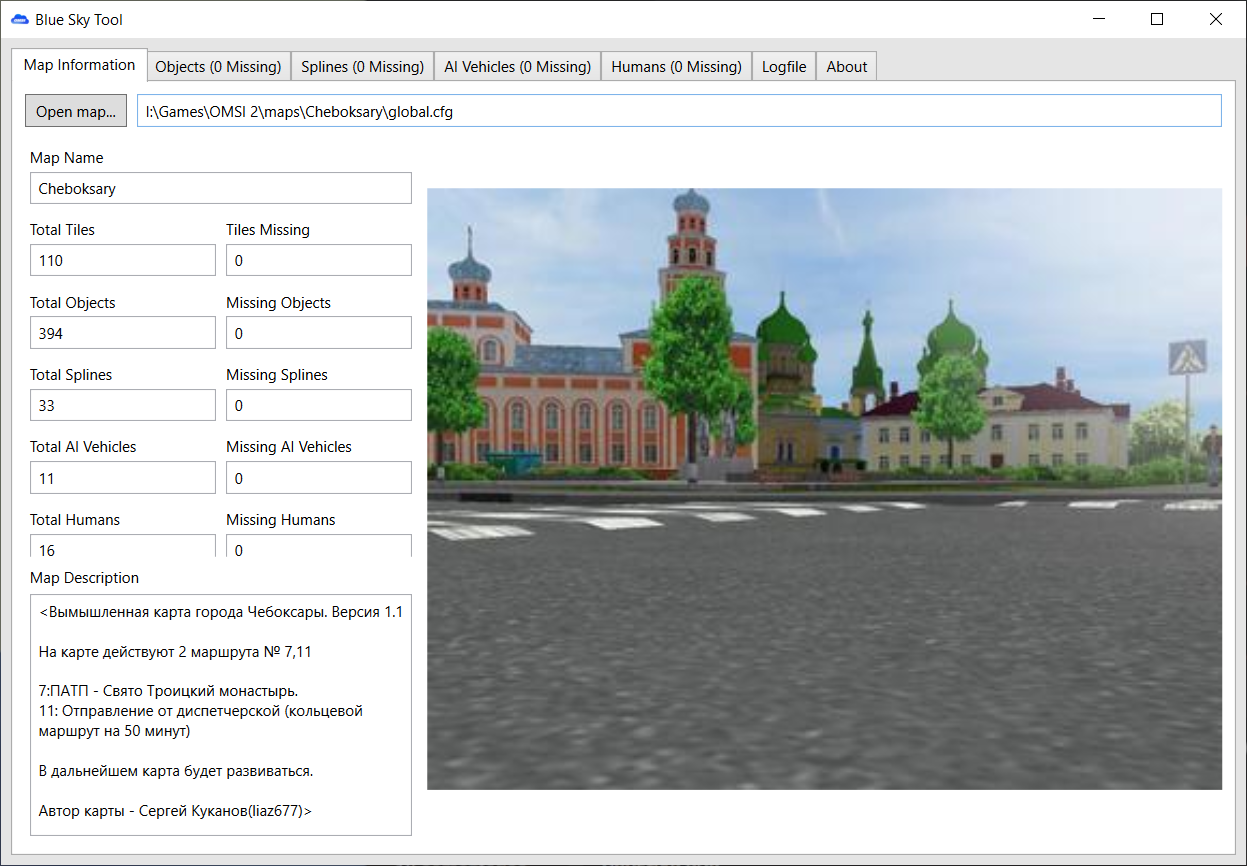The image size is (1247, 866).
Task: Click the map path field with global.cfg
Action: [x=679, y=111]
